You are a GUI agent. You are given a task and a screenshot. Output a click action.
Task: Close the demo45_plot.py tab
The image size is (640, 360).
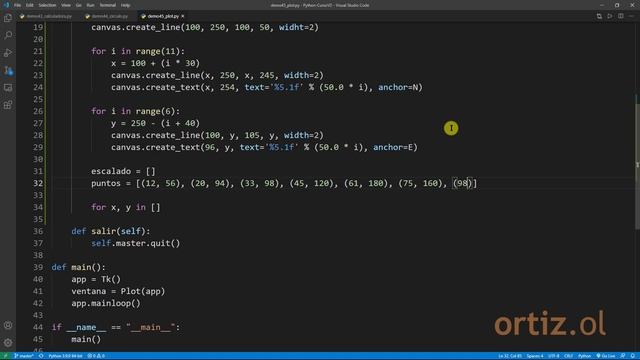coord(182,16)
